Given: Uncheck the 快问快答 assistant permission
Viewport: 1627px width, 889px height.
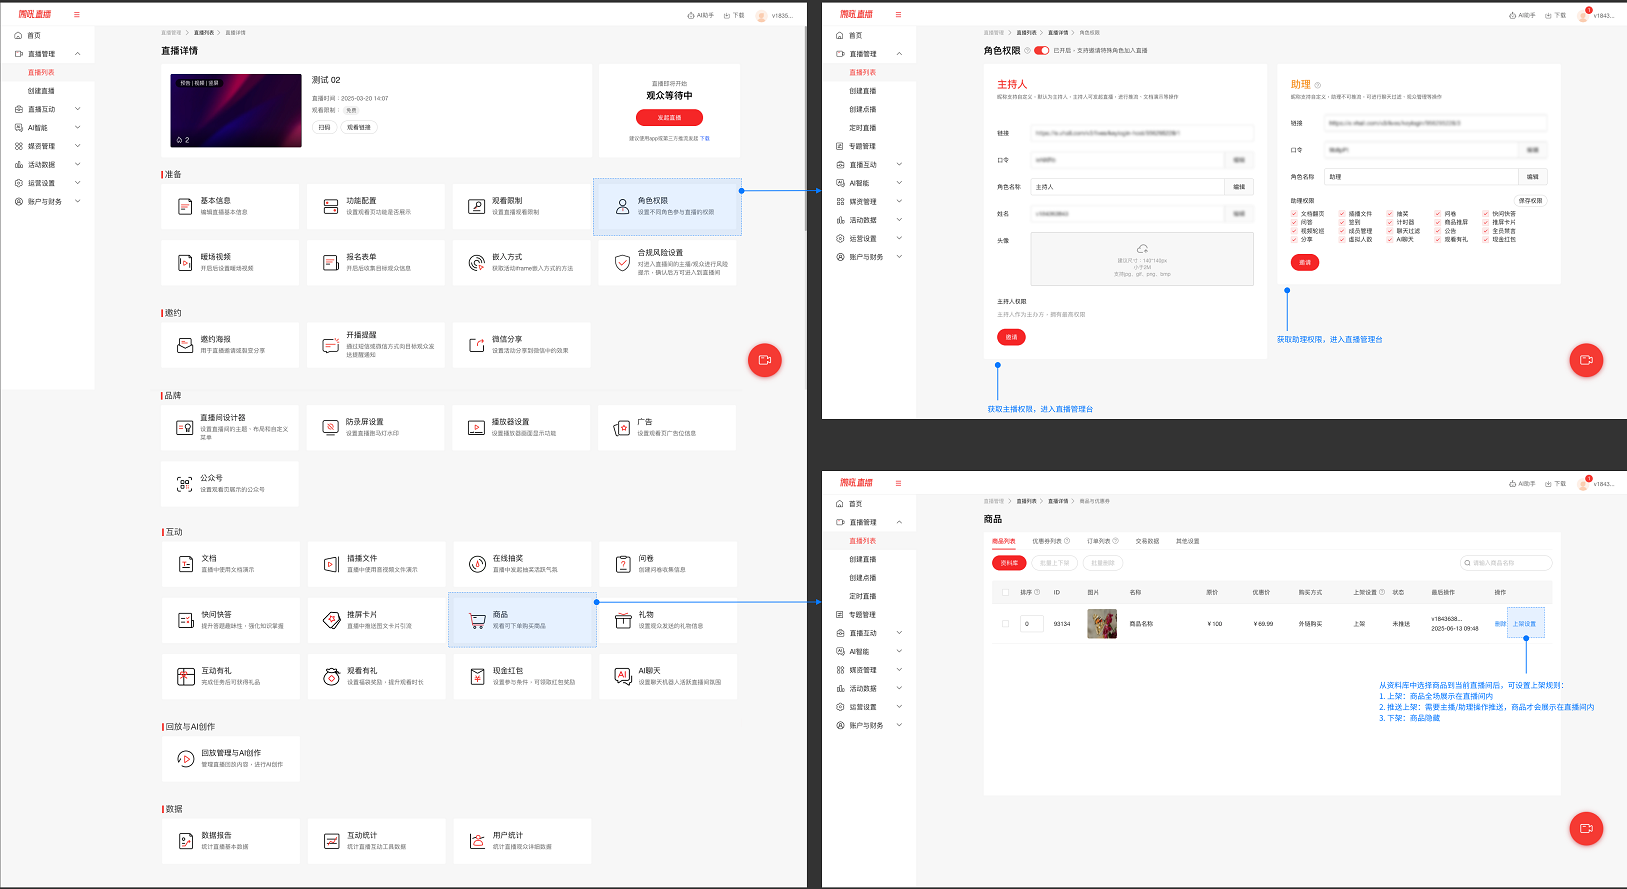Looking at the screenshot, I should [1486, 214].
